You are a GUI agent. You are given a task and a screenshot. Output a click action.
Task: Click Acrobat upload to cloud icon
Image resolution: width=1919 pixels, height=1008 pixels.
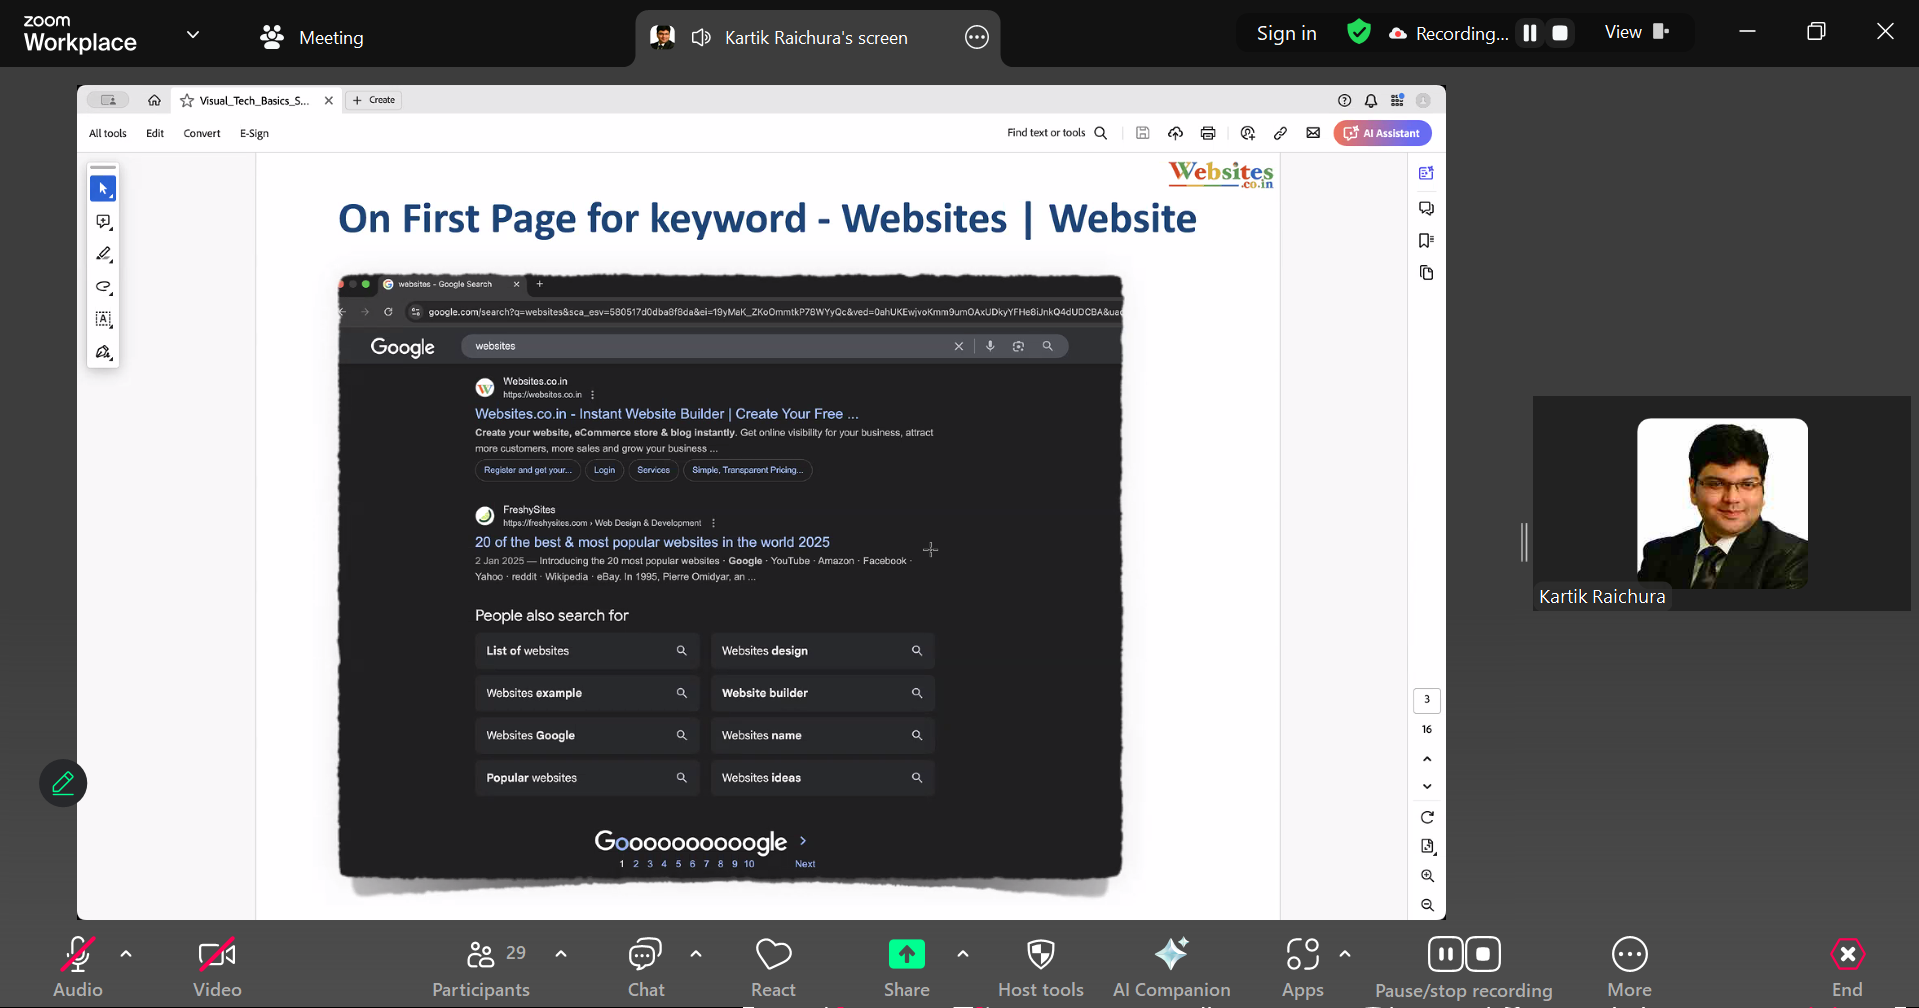1175,133
